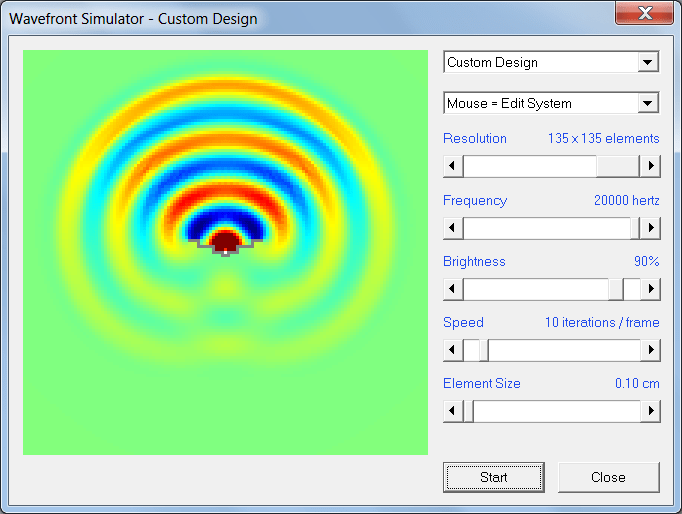Screen dimensions: 682x514
Task: Open the Mouse = Edit System dropdown arrow
Action: click(648, 103)
